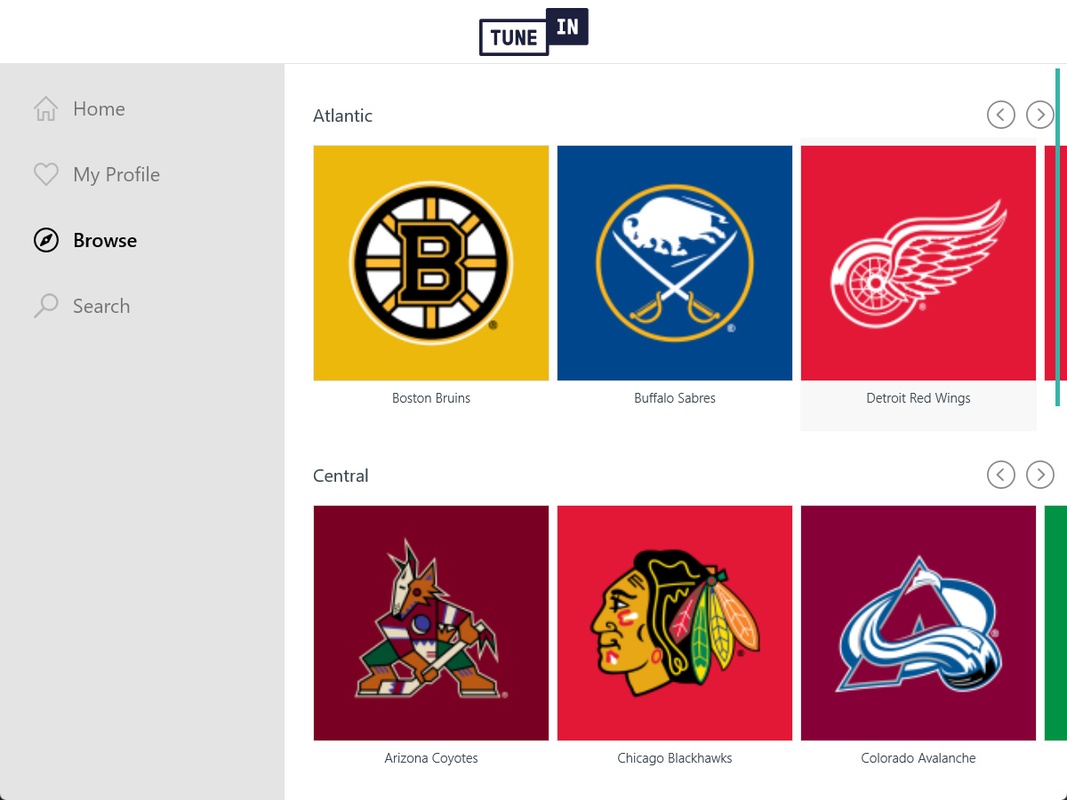The width and height of the screenshot is (1067, 800).
Task: Show next teams in Central row
Action: (1040, 474)
